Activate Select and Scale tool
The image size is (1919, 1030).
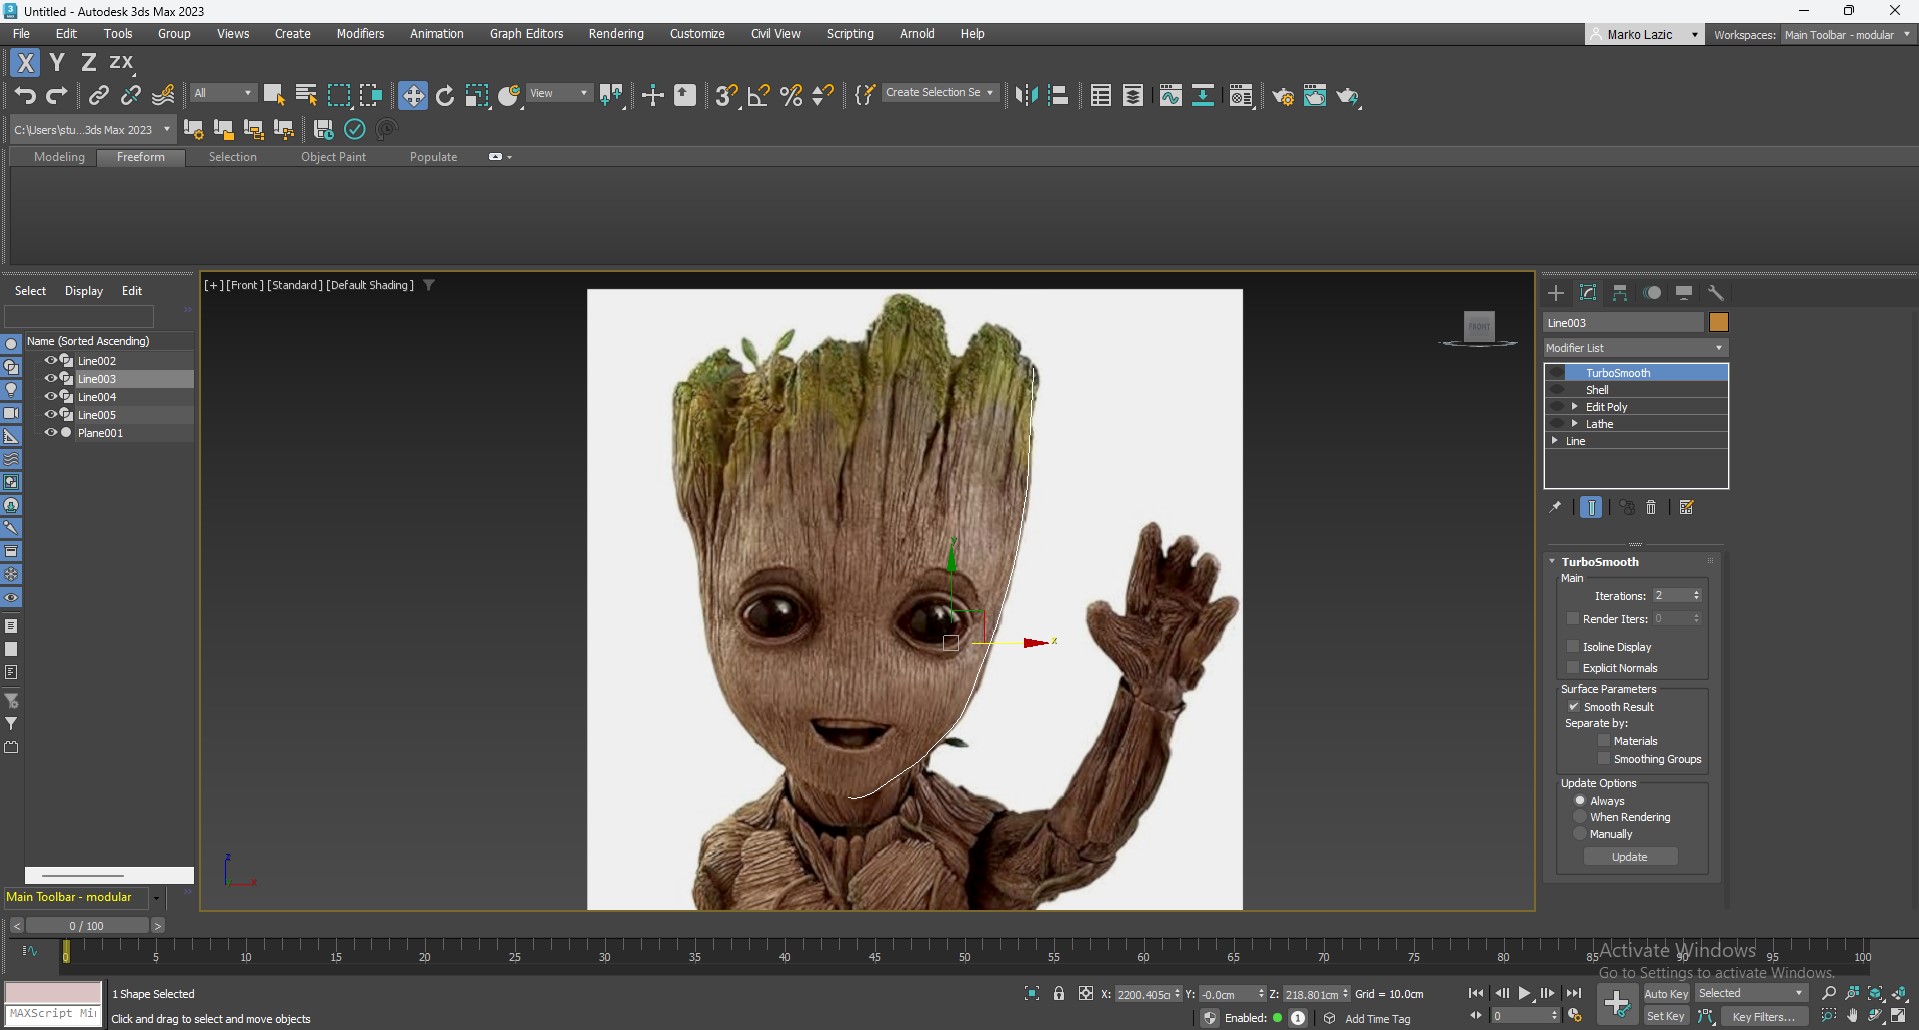(x=477, y=95)
